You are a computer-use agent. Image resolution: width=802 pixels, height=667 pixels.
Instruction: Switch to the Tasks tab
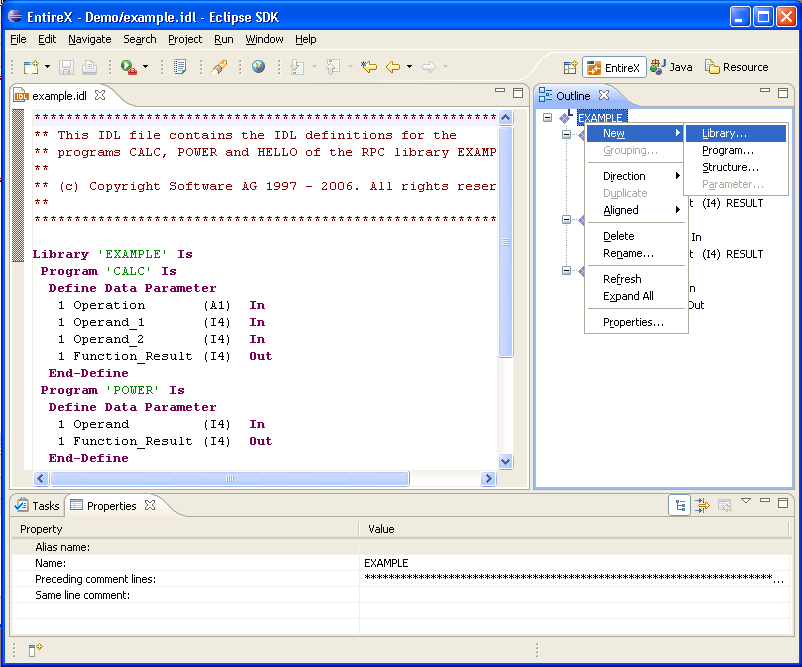pyautogui.click(x=37, y=506)
